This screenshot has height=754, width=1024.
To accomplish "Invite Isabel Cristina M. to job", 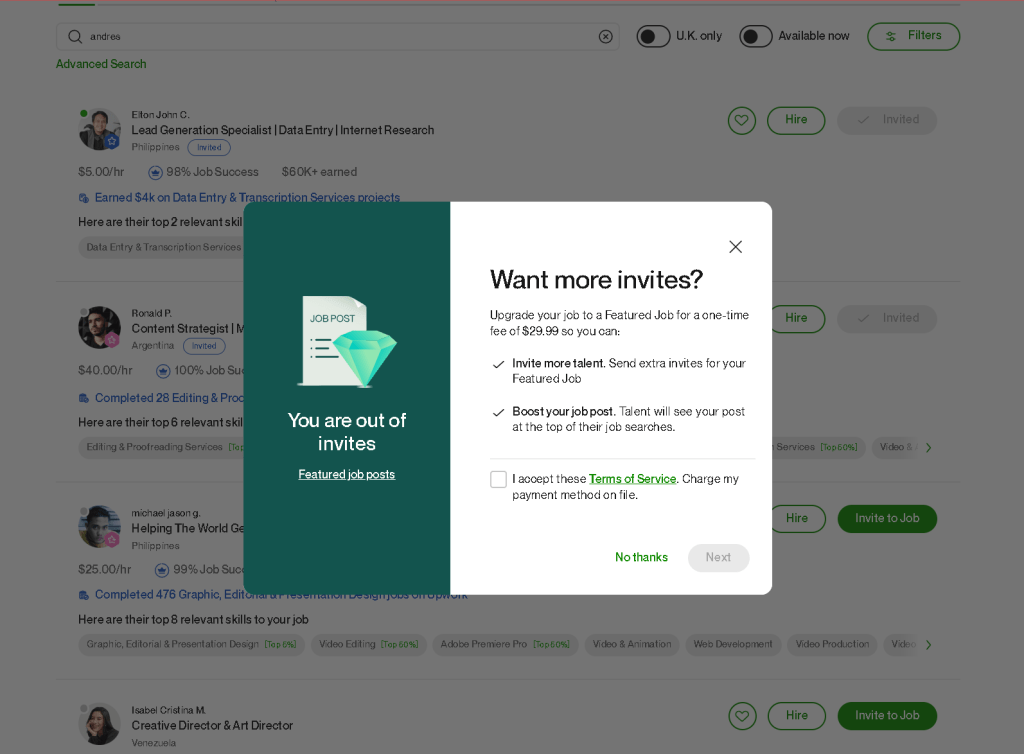I will [887, 716].
